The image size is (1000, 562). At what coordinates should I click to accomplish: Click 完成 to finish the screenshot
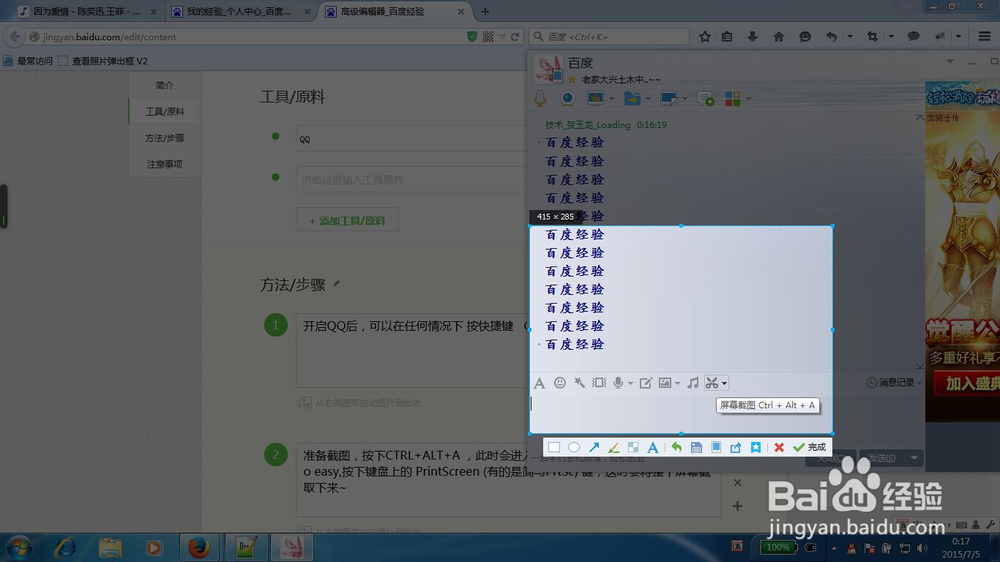(809, 447)
